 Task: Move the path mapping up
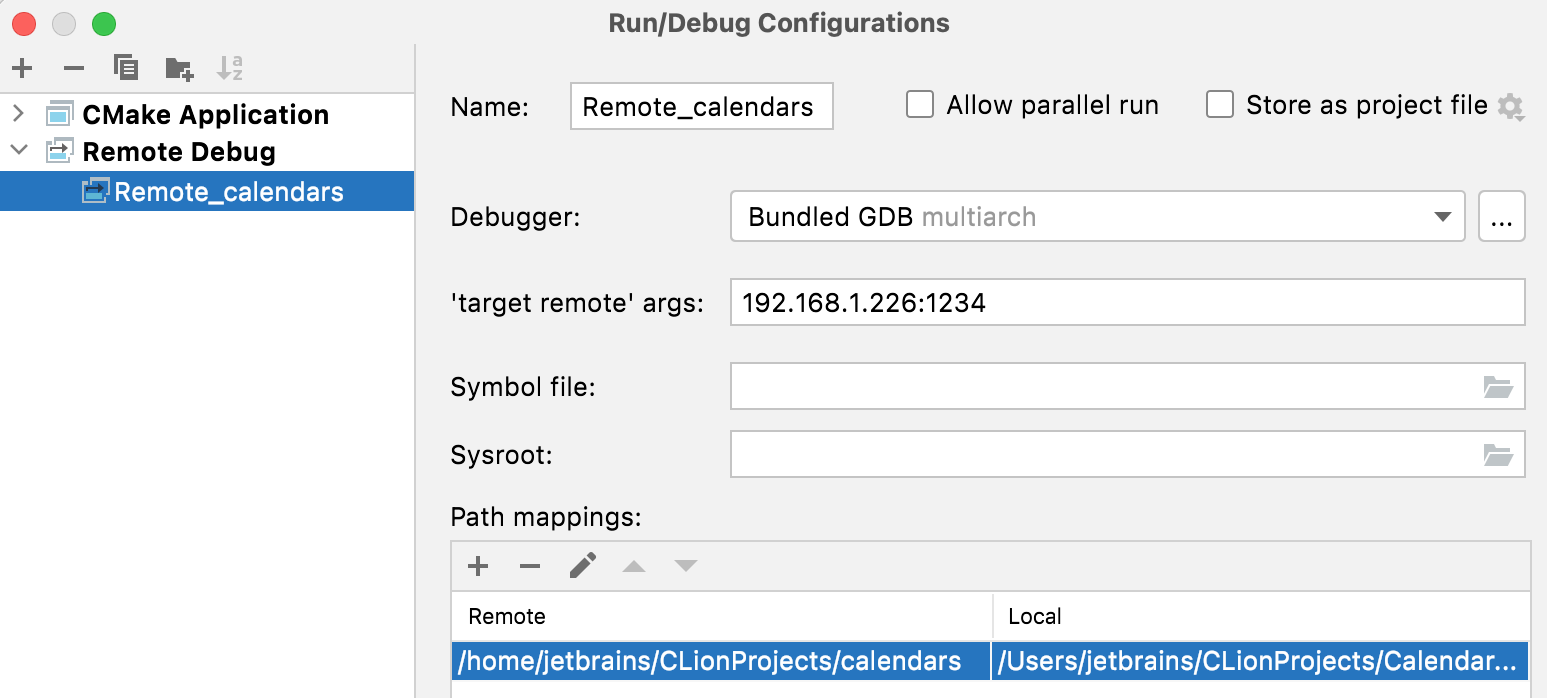tap(634, 566)
